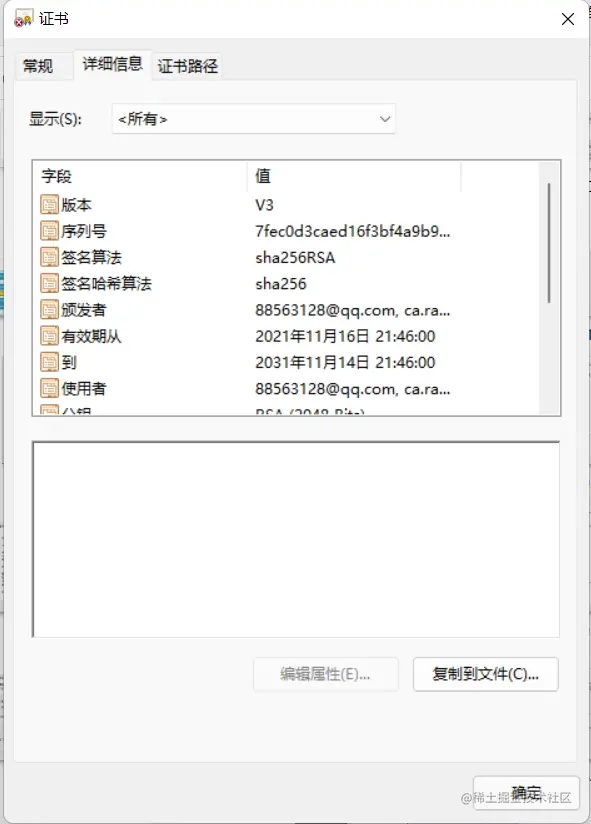
Task: Click the 复制到文件(C)... button
Action: pyautogui.click(x=485, y=674)
